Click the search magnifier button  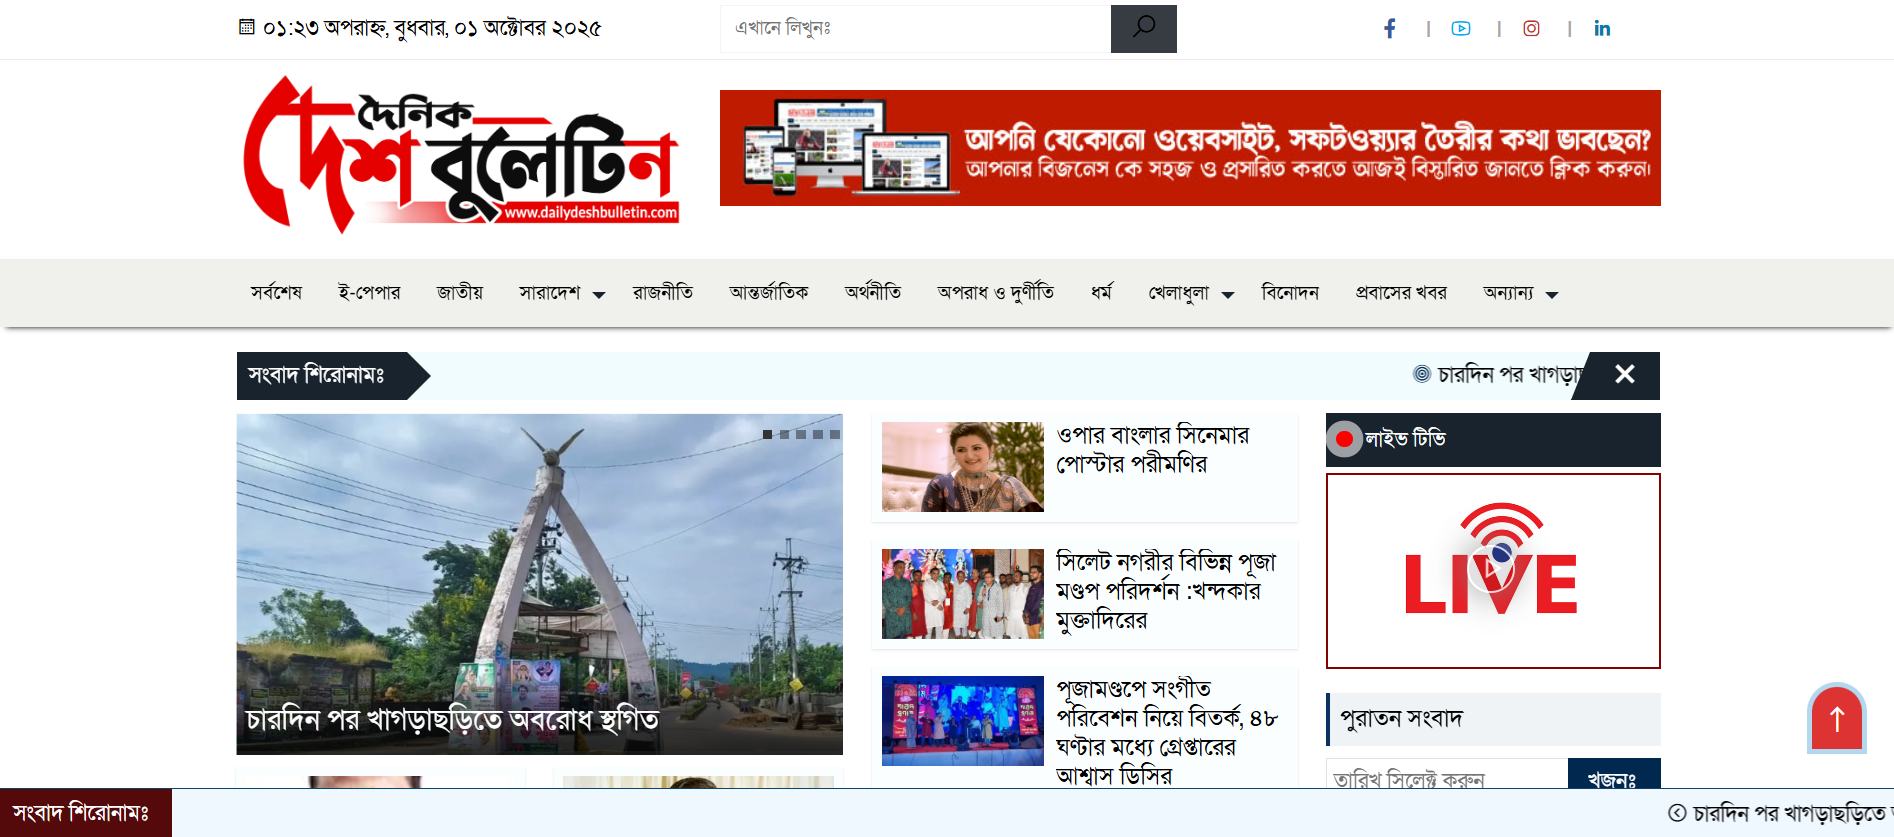coord(1143,28)
